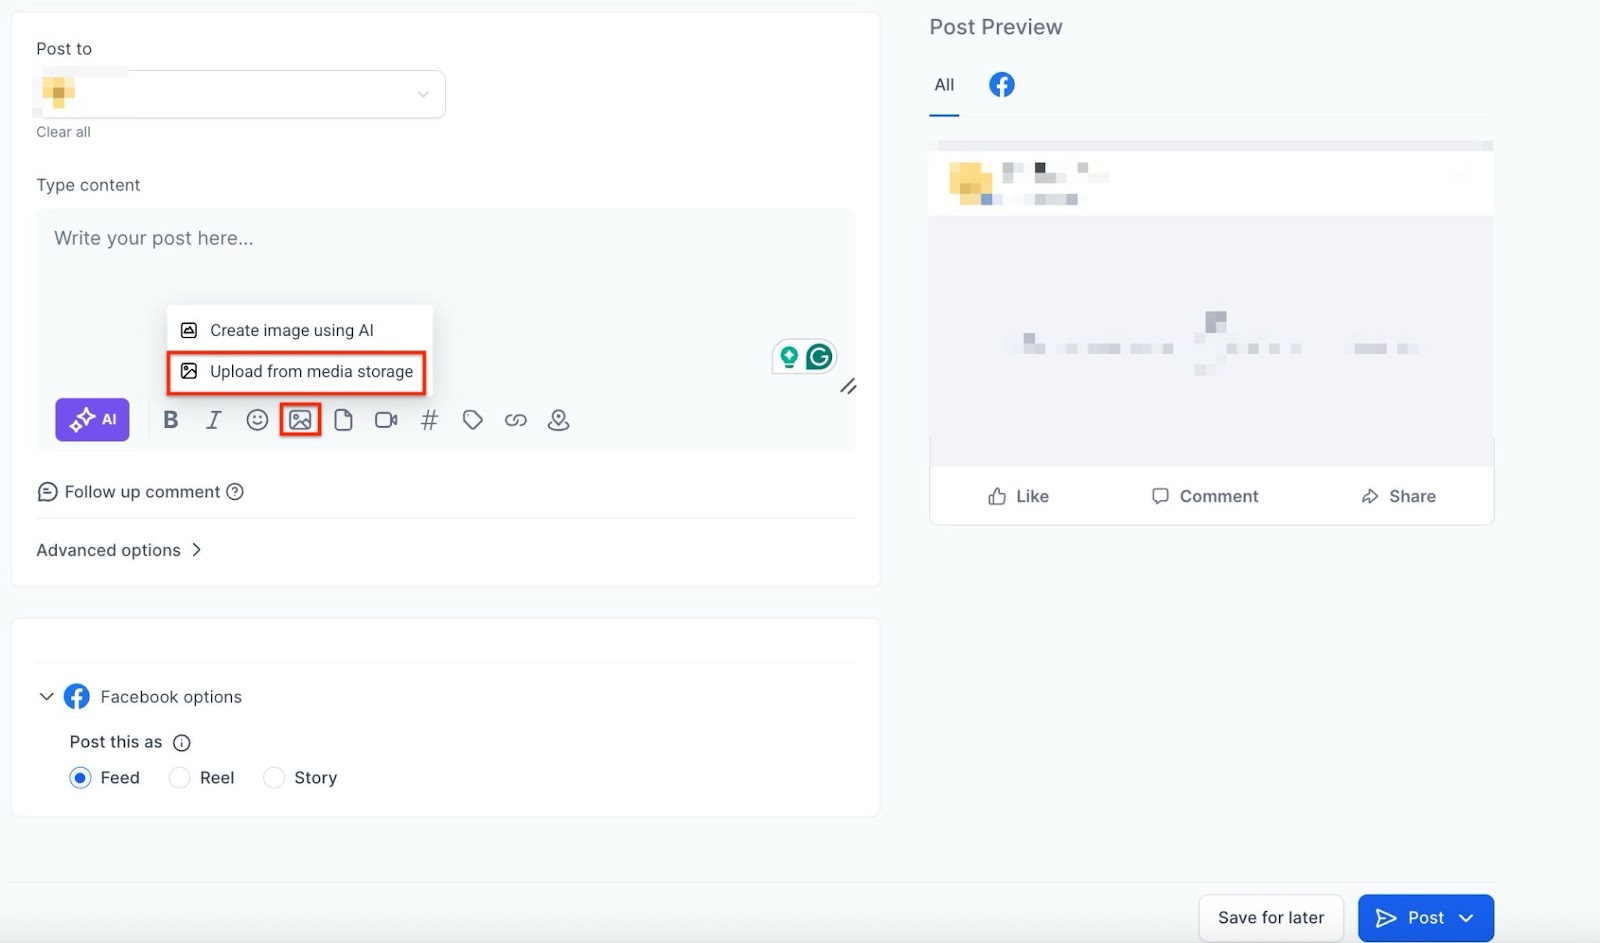Click the Follow up comment help icon

235,492
